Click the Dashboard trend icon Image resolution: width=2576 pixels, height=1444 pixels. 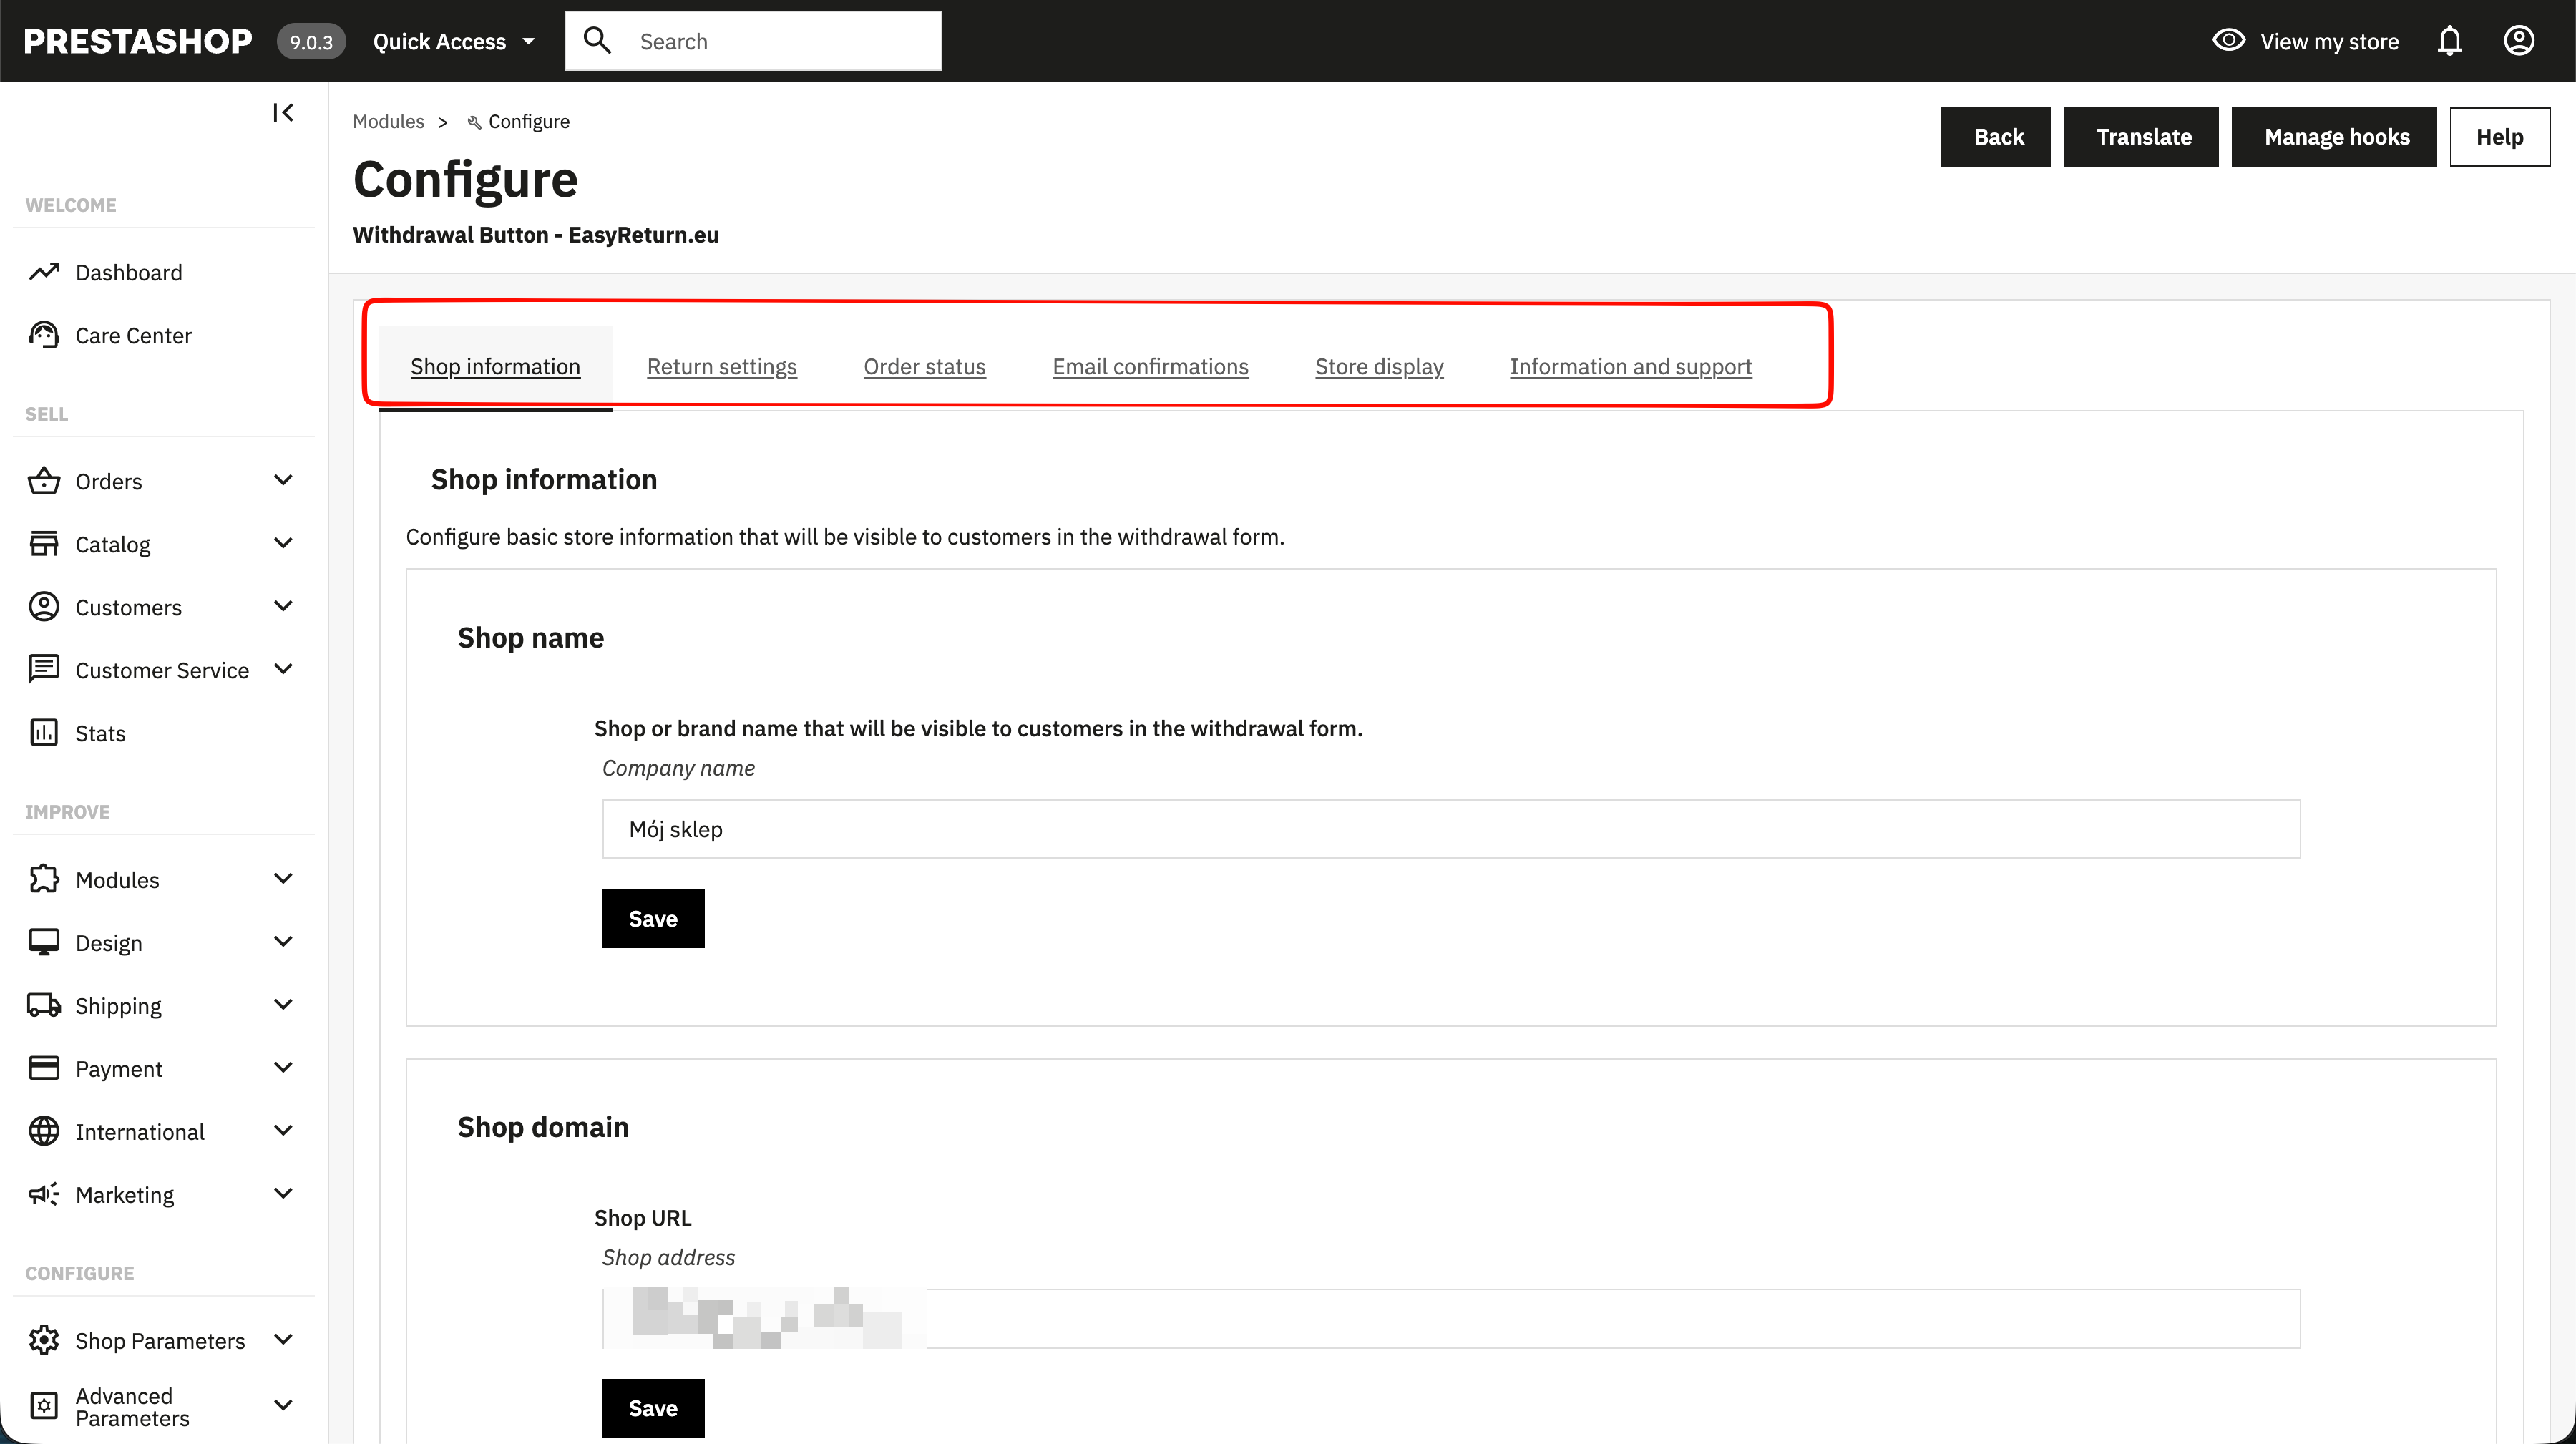coord(44,272)
